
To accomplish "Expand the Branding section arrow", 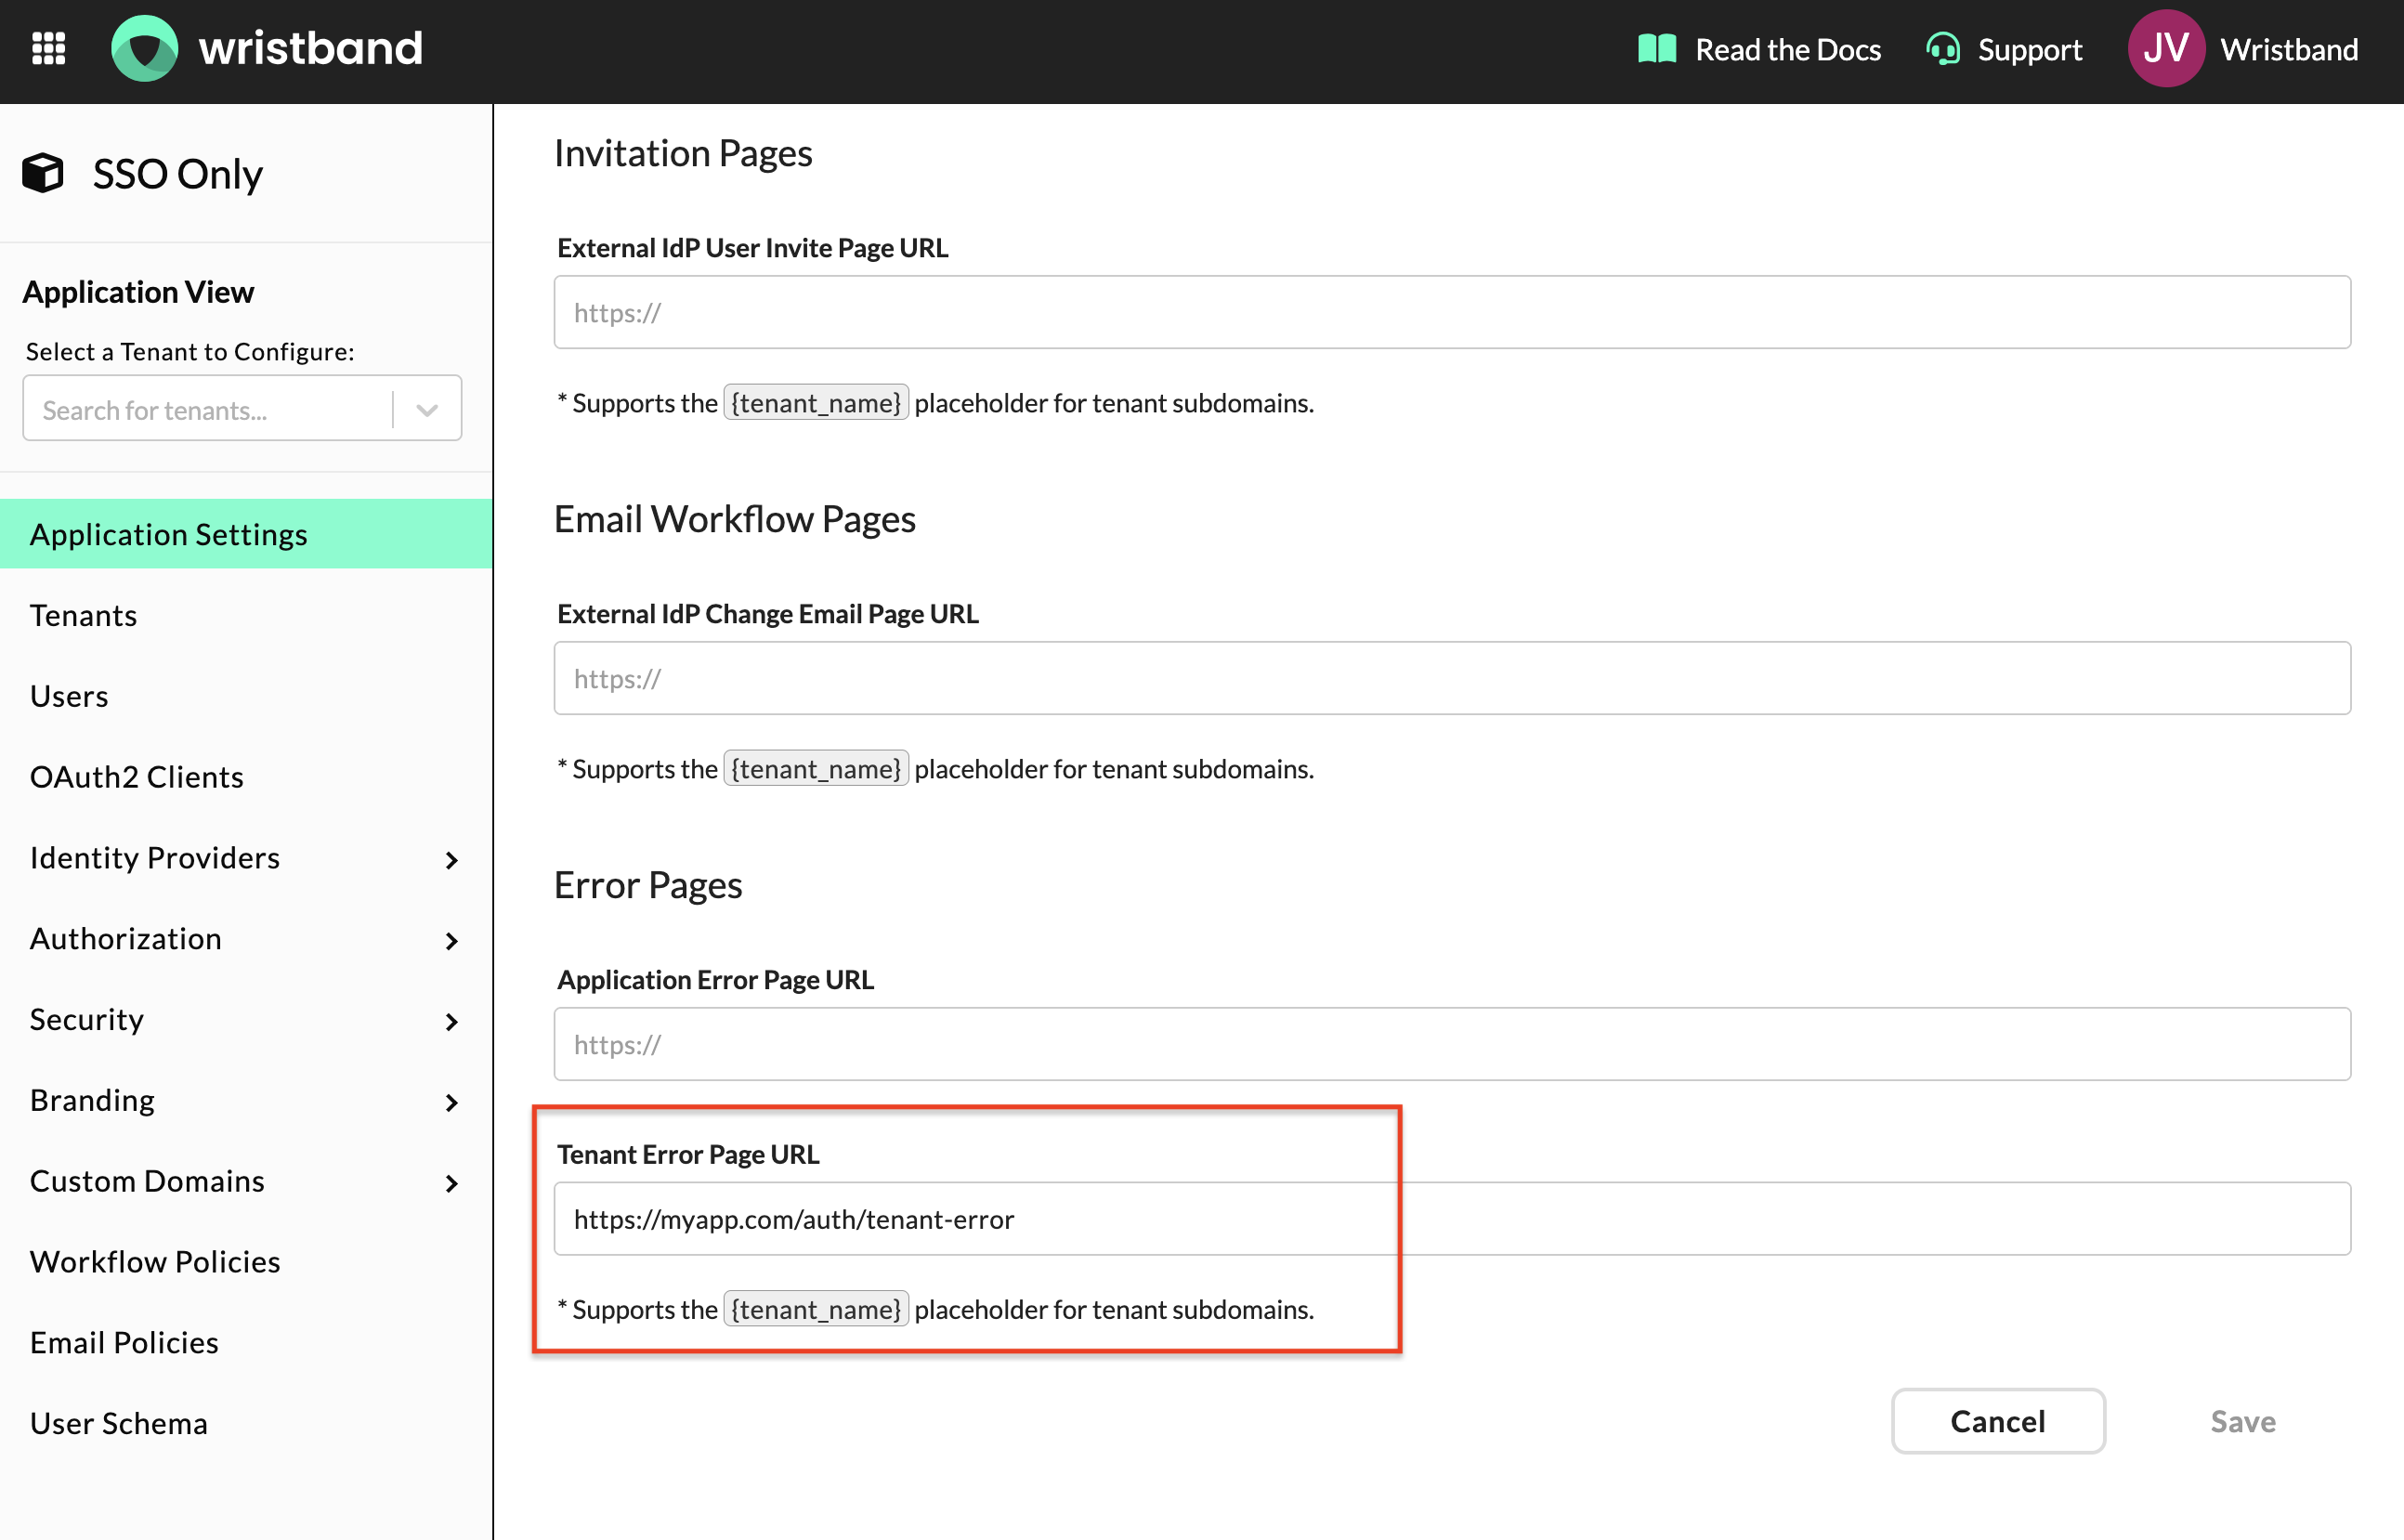I will pos(451,1103).
